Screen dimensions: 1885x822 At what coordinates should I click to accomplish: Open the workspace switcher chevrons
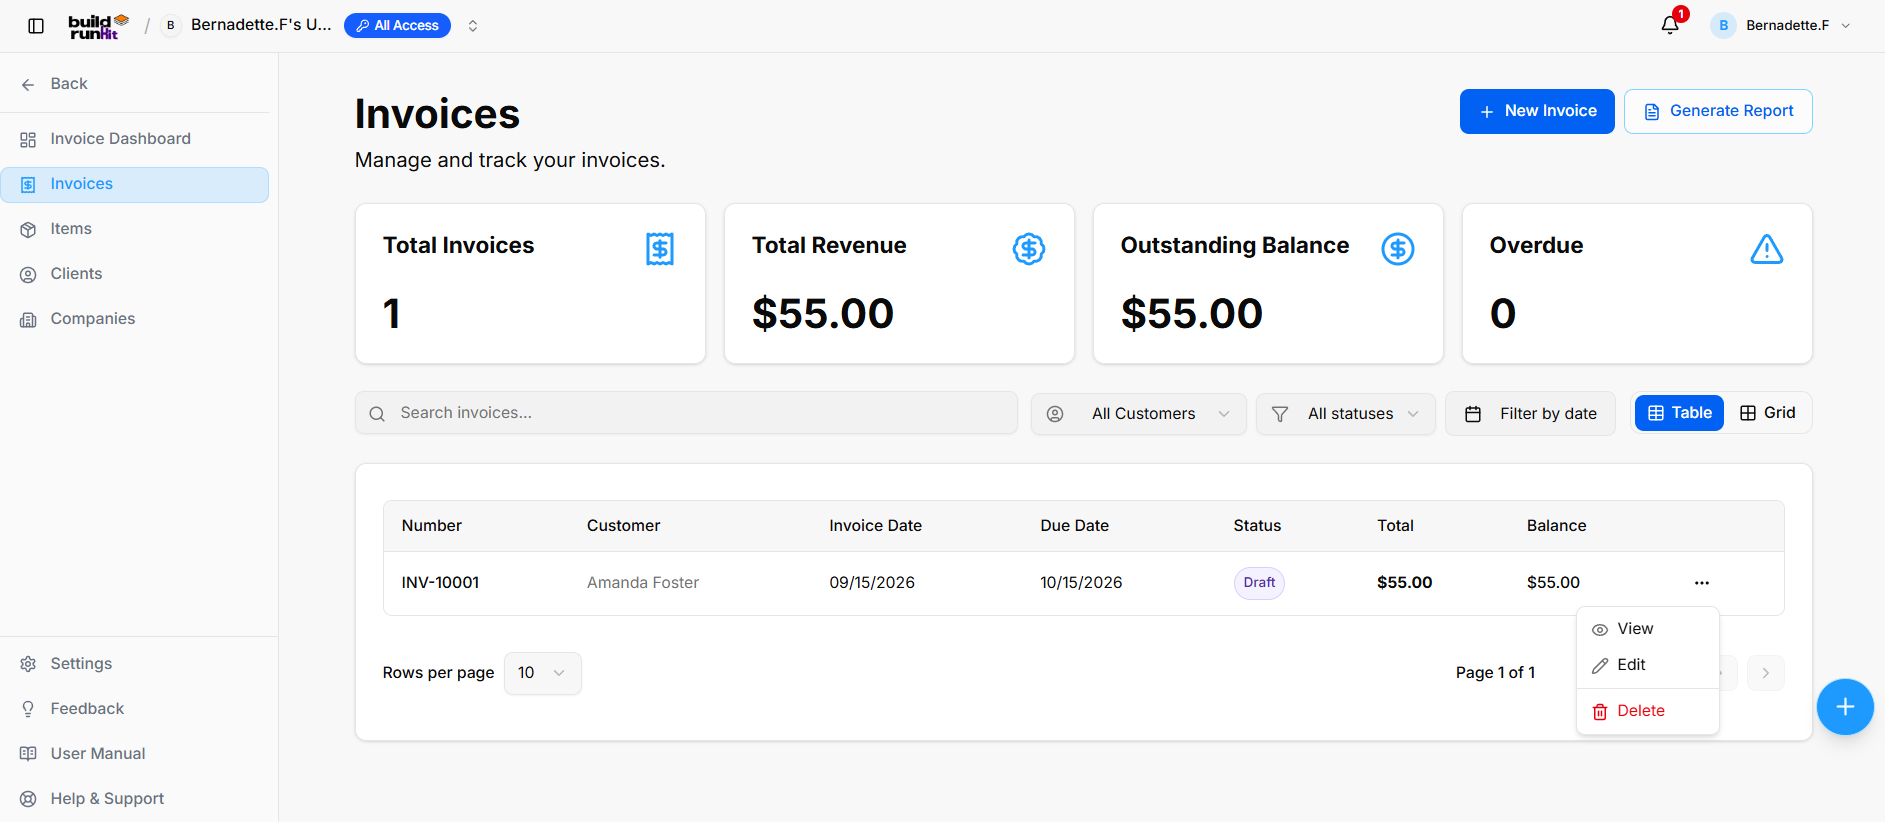pyautogui.click(x=473, y=26)
